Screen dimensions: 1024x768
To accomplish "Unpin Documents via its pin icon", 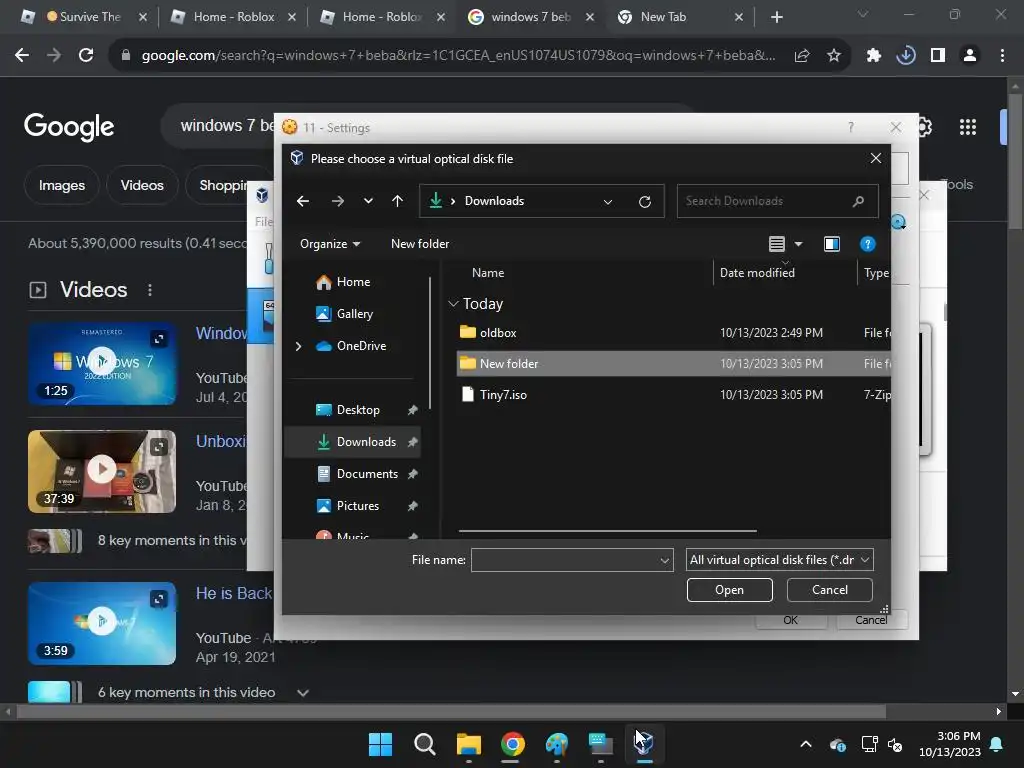I will click(x=412, y=474).
